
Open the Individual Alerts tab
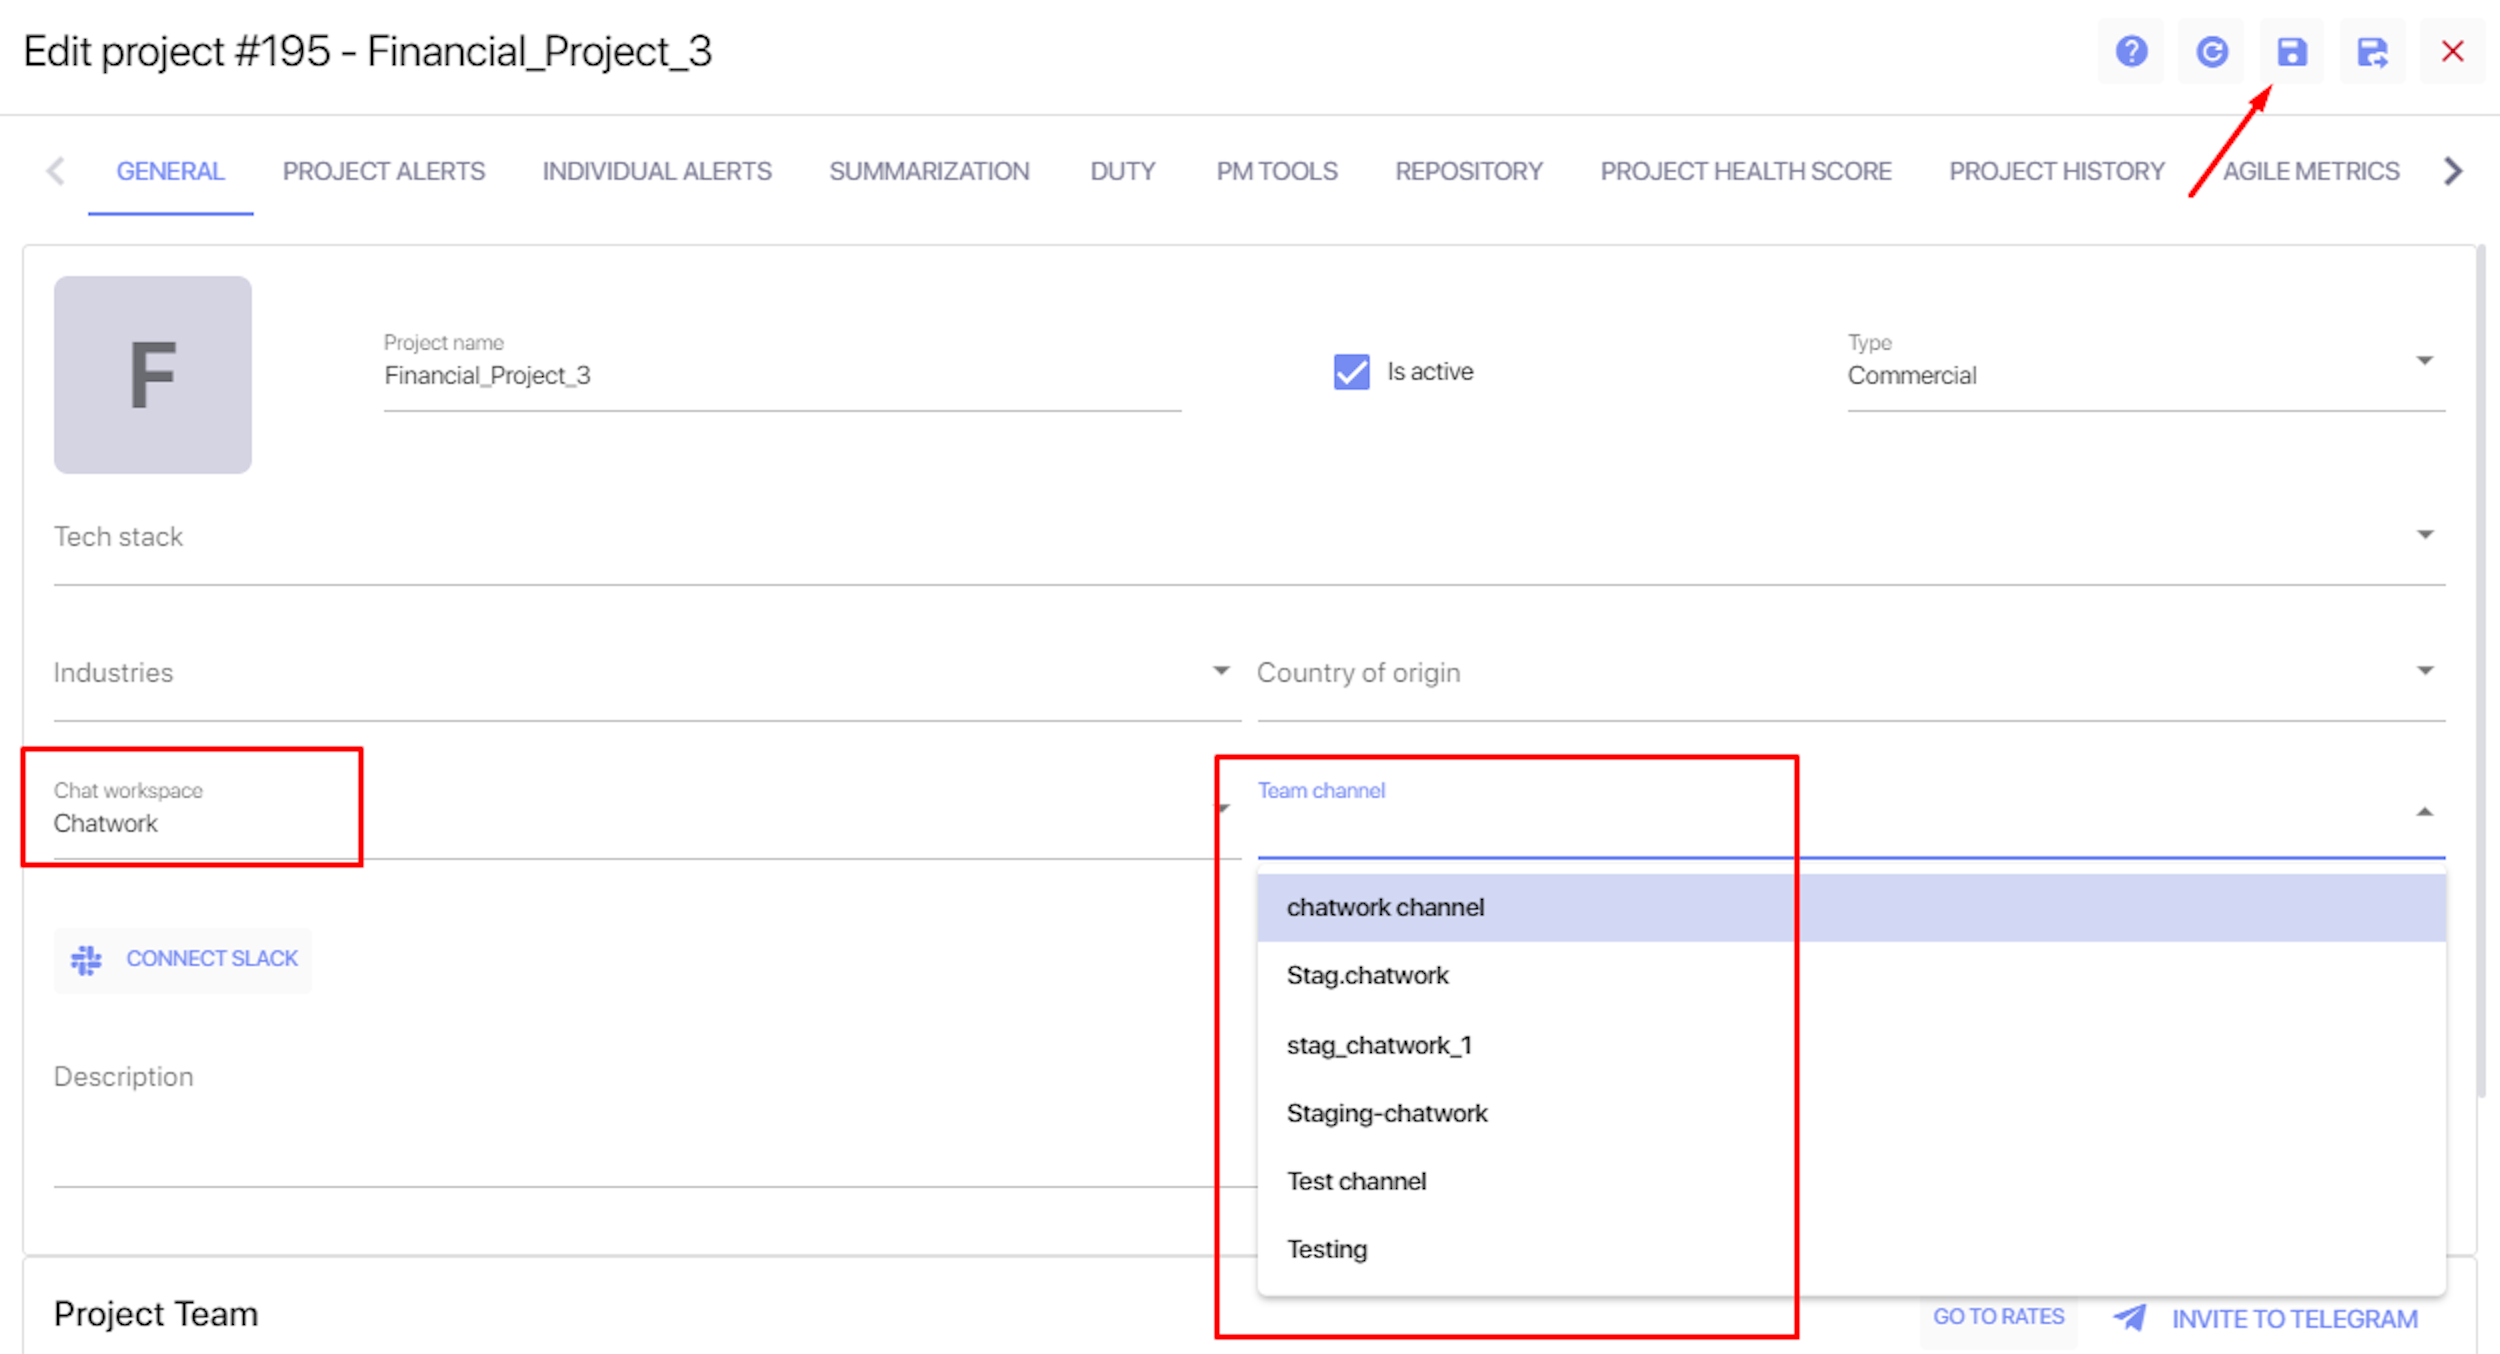tap(657, 171)
